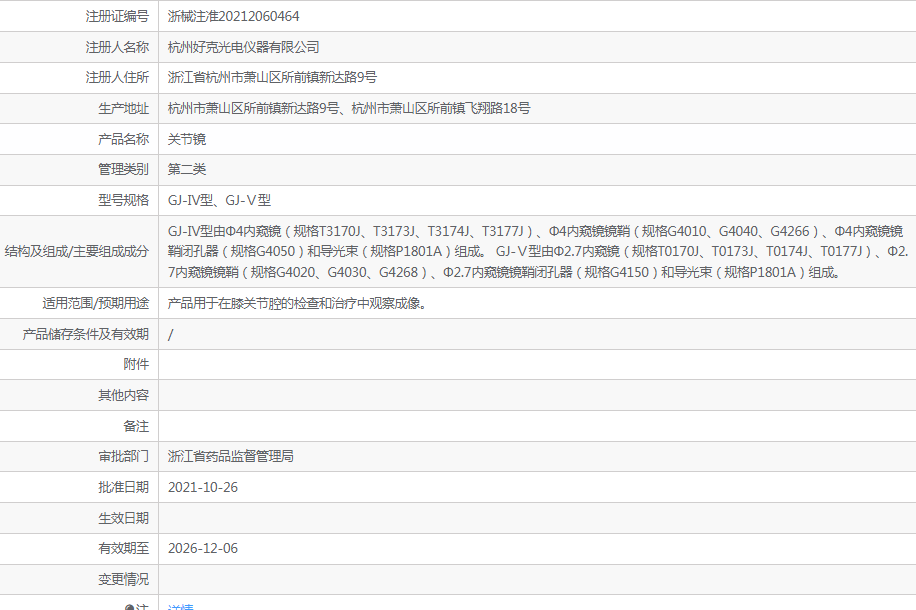Click the structure description paragraph starting GJ-IV型由Φ4内窥镜
The height and width of the screenshot is (610, 916).
[x=537, y=252]
